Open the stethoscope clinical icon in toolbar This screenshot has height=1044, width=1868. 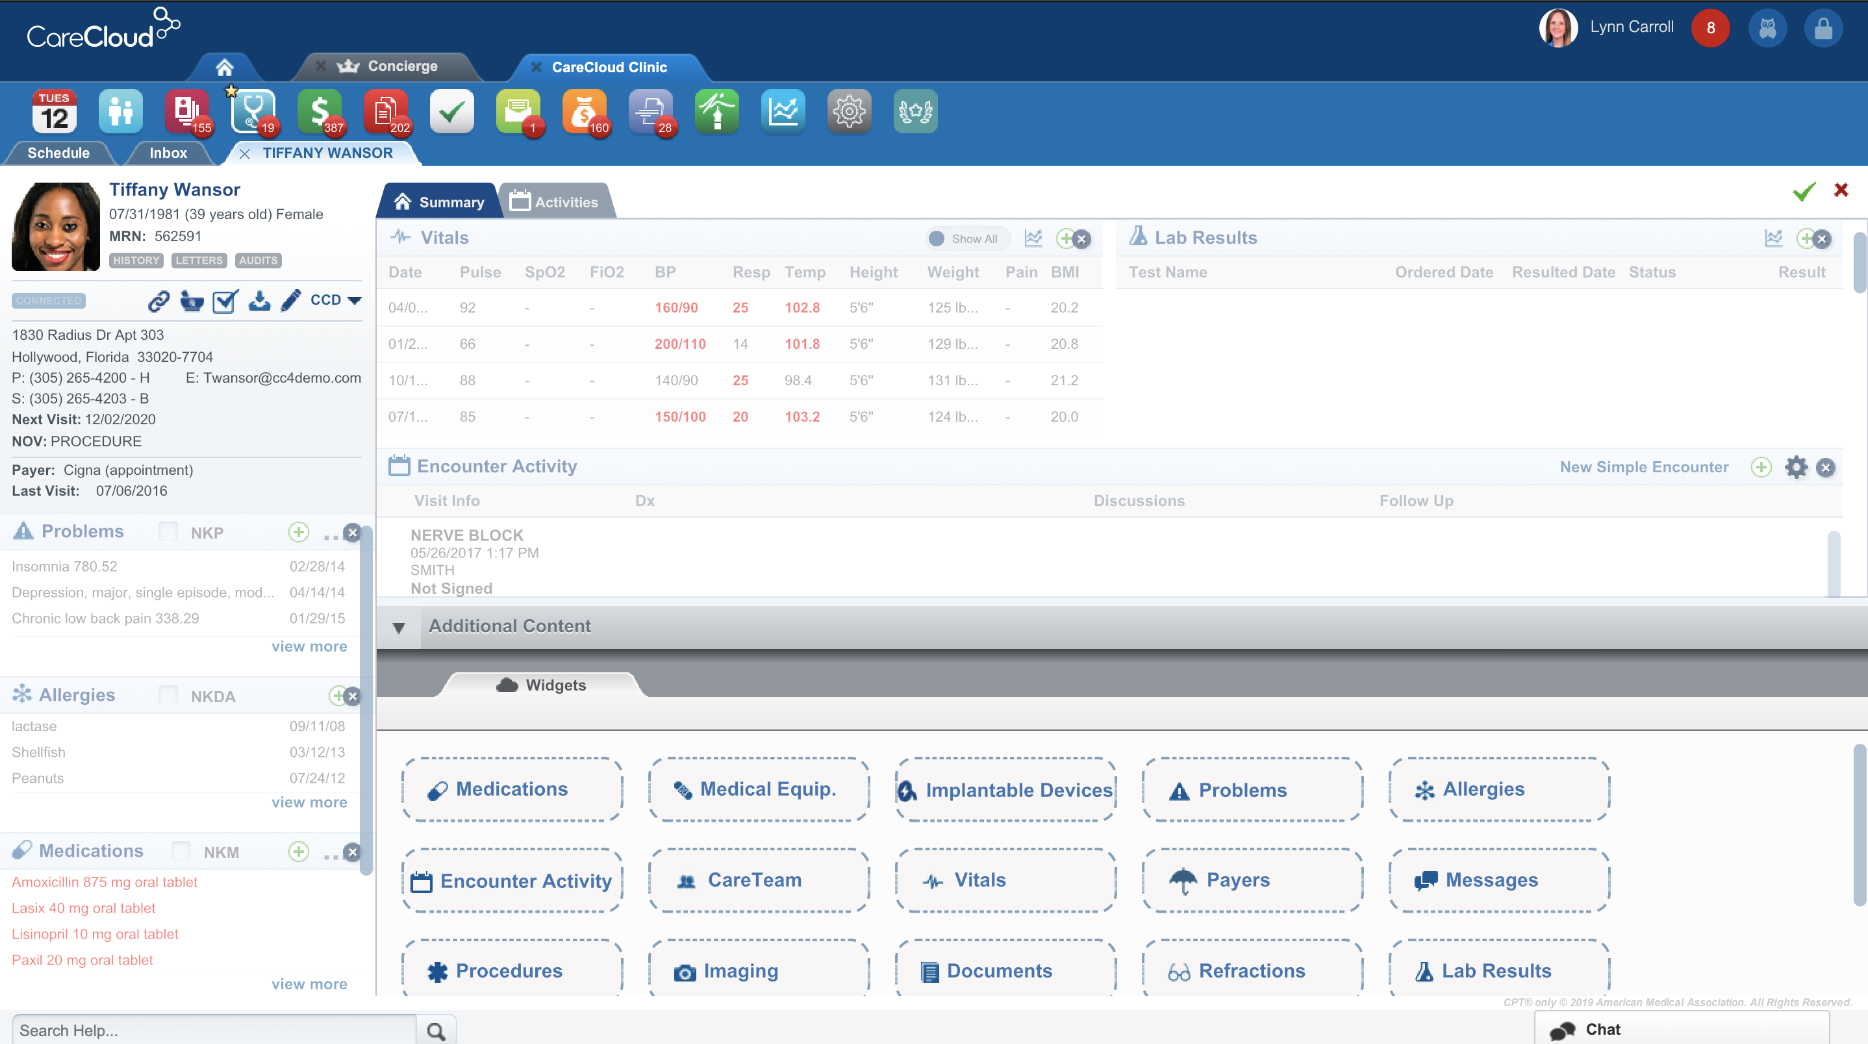coord(252,112)
